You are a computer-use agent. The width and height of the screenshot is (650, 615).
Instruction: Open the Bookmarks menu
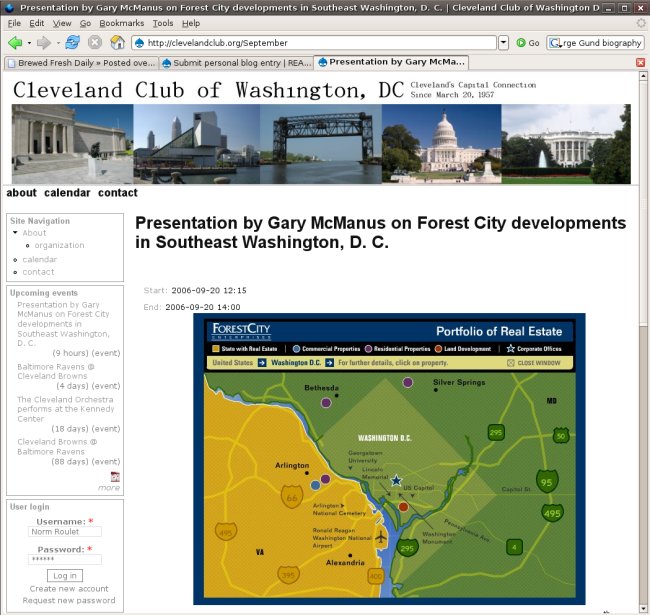(x=121, y=24)
